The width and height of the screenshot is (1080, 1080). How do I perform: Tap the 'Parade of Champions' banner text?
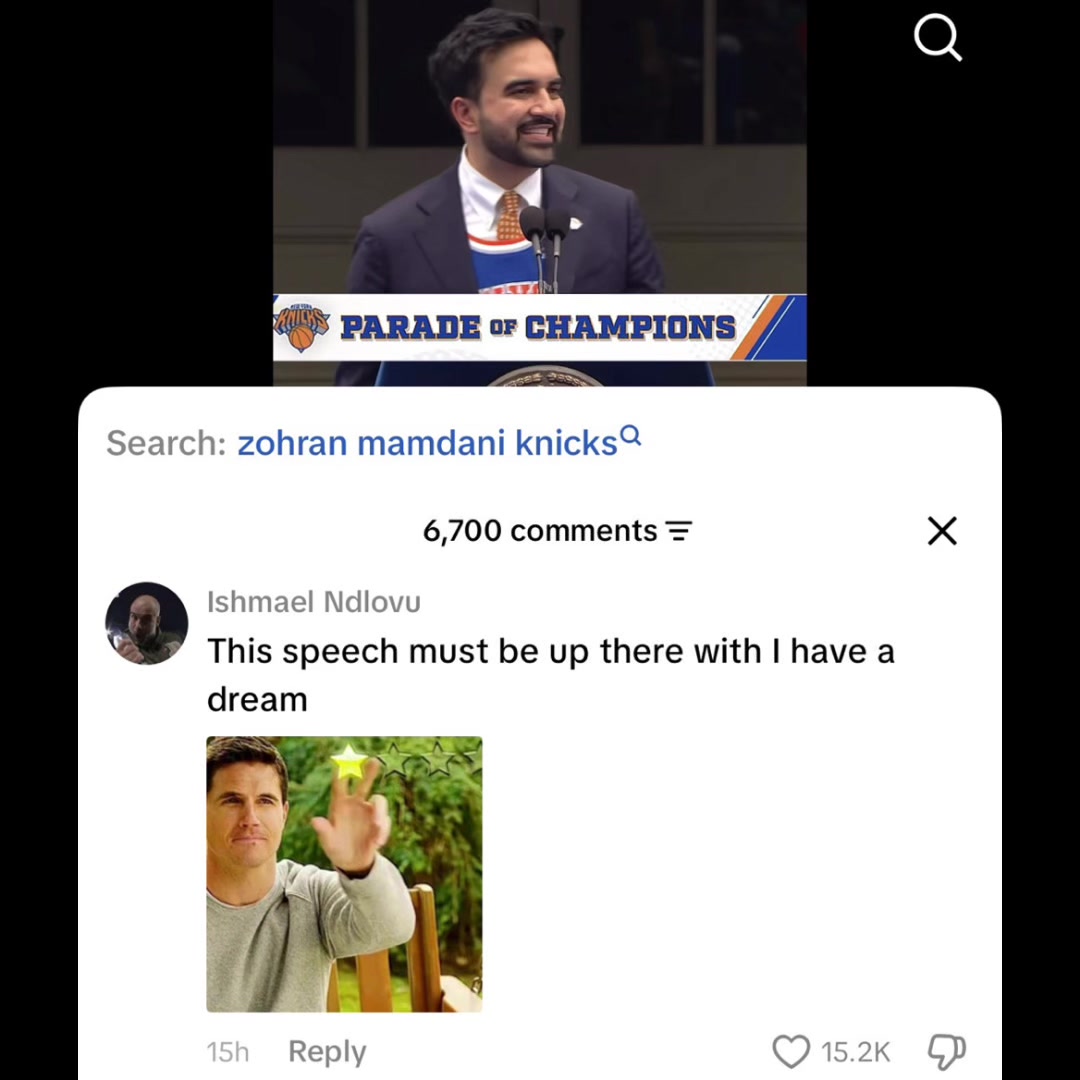538,327
